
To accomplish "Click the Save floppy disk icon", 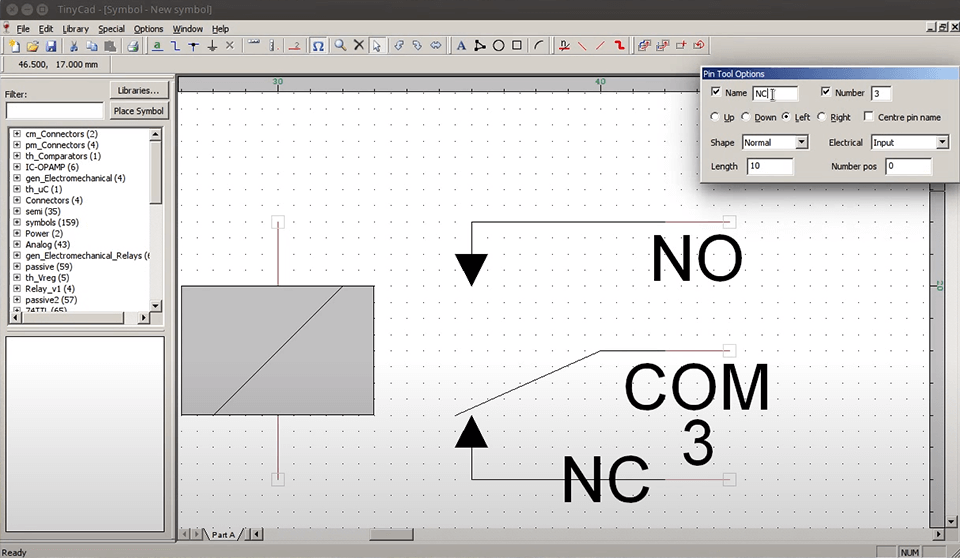I will (x=50, y=46).
